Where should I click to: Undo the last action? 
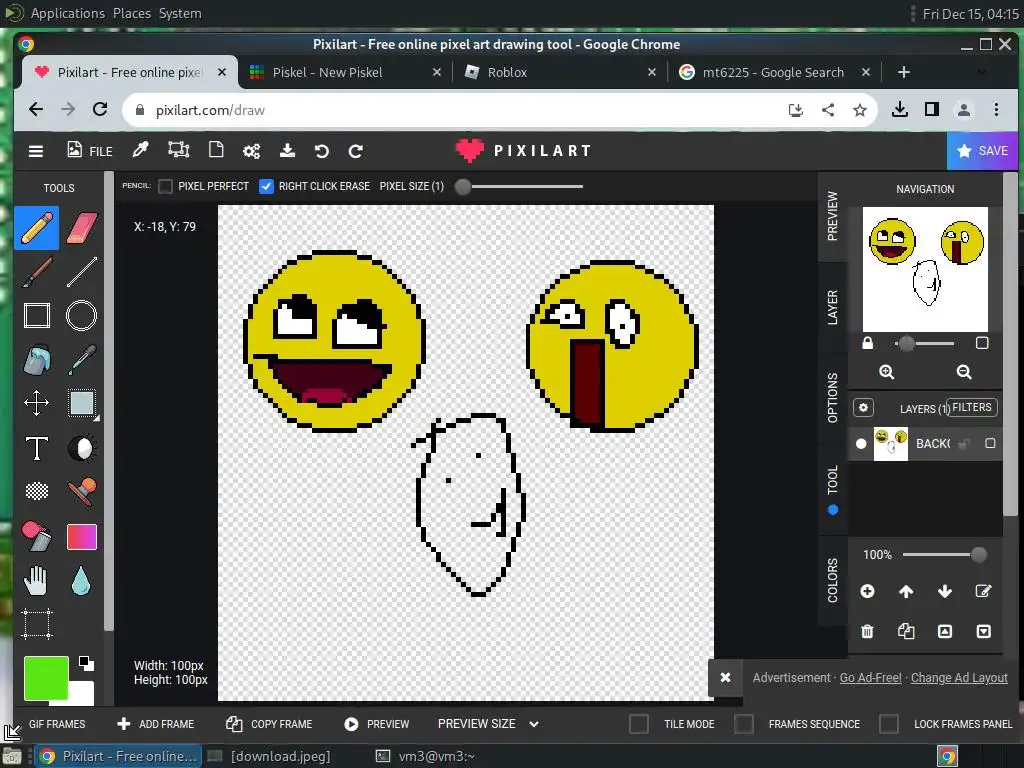point(321,152)
